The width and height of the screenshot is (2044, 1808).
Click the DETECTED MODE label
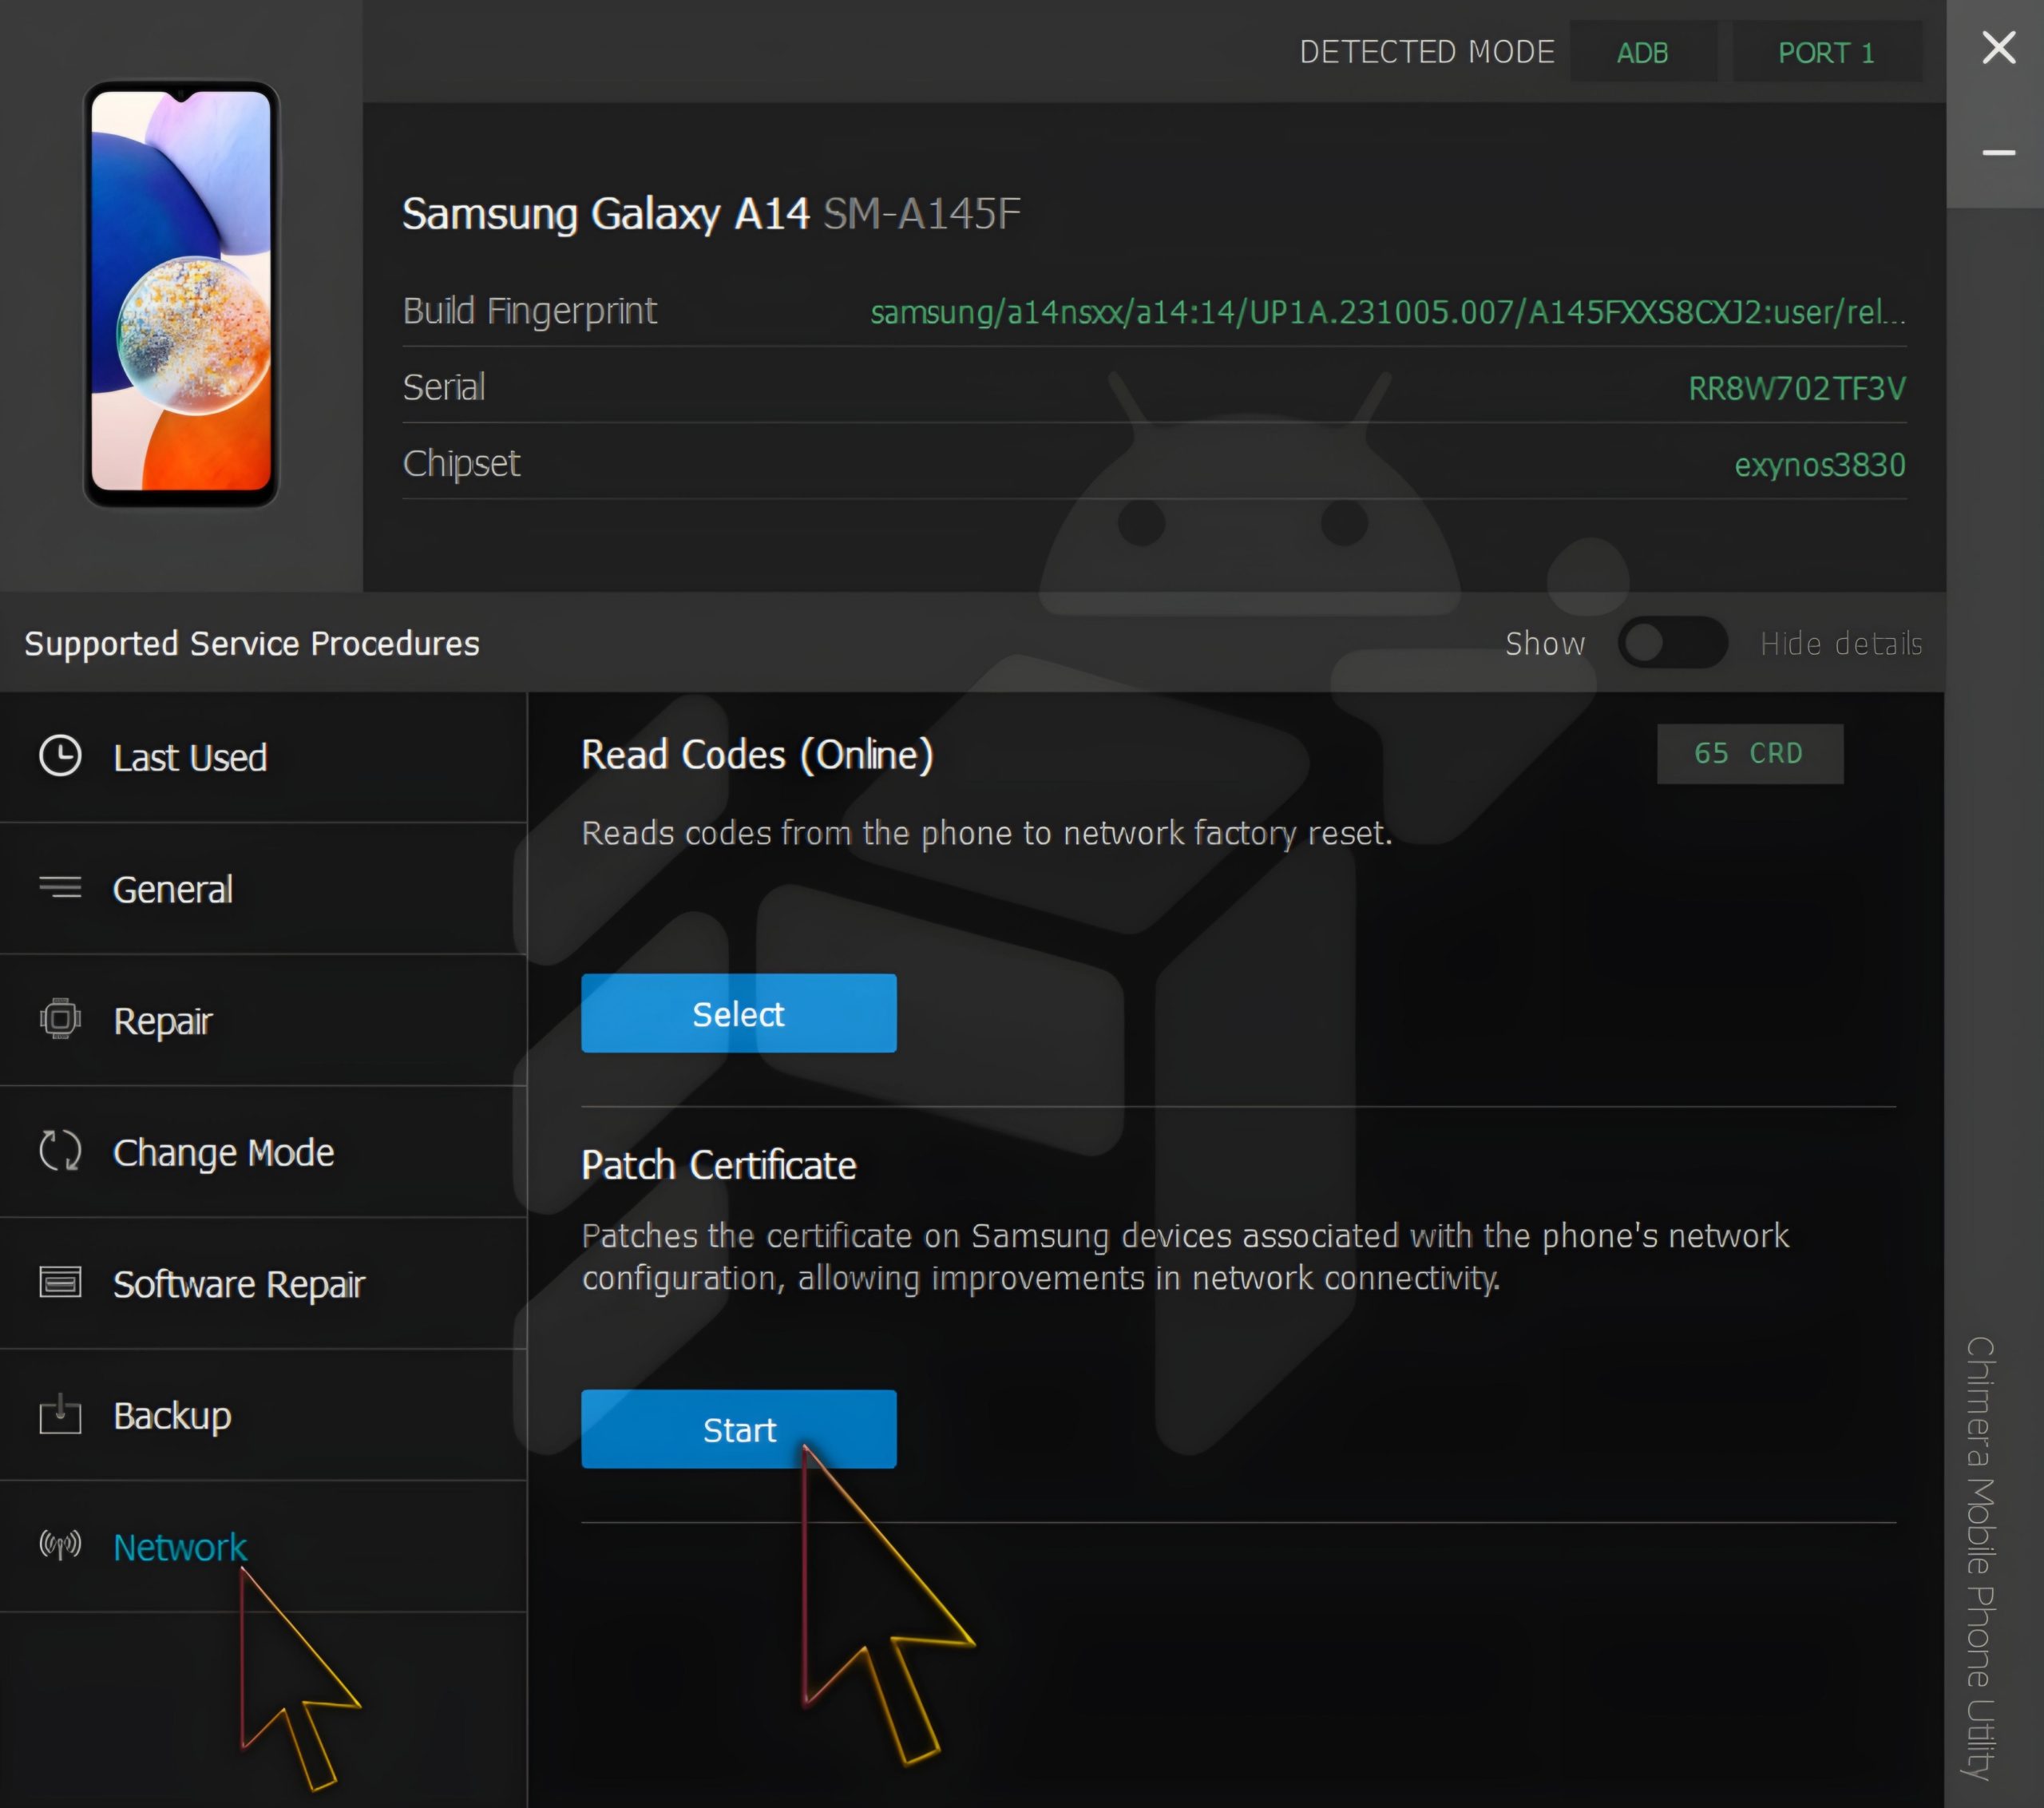click(1427, 52)
